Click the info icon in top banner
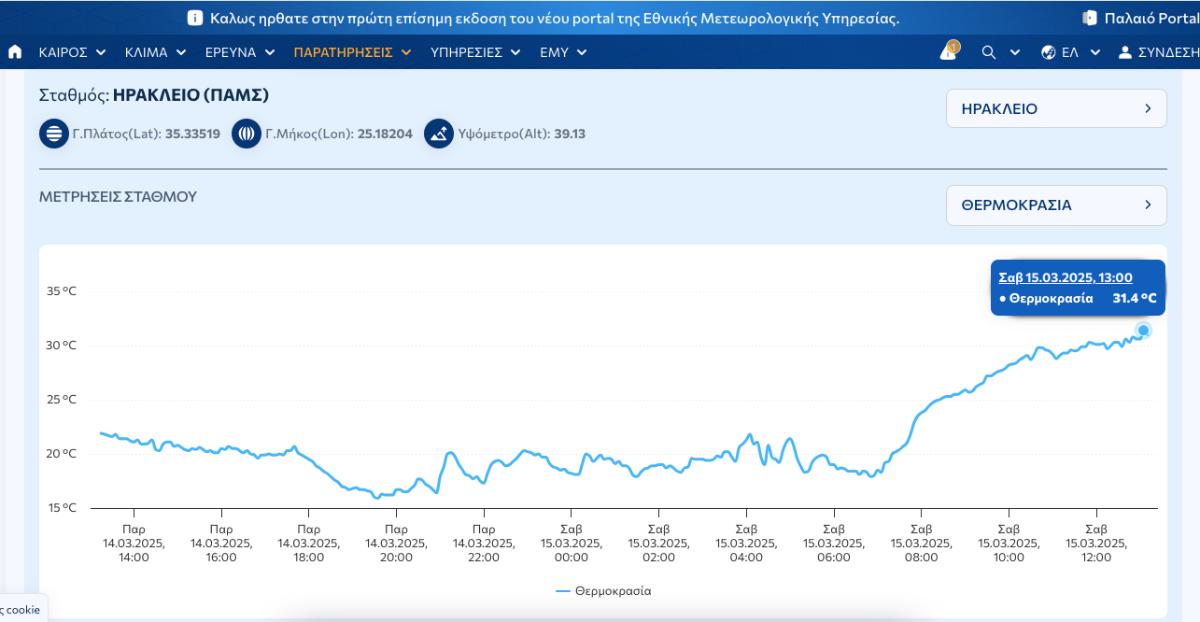Viewport: 1200px width, 622px height. 195,18
